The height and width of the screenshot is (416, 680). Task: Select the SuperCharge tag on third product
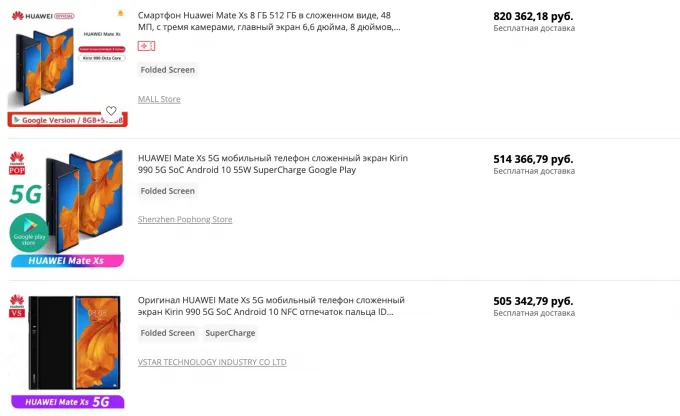(x=230, y=333)
